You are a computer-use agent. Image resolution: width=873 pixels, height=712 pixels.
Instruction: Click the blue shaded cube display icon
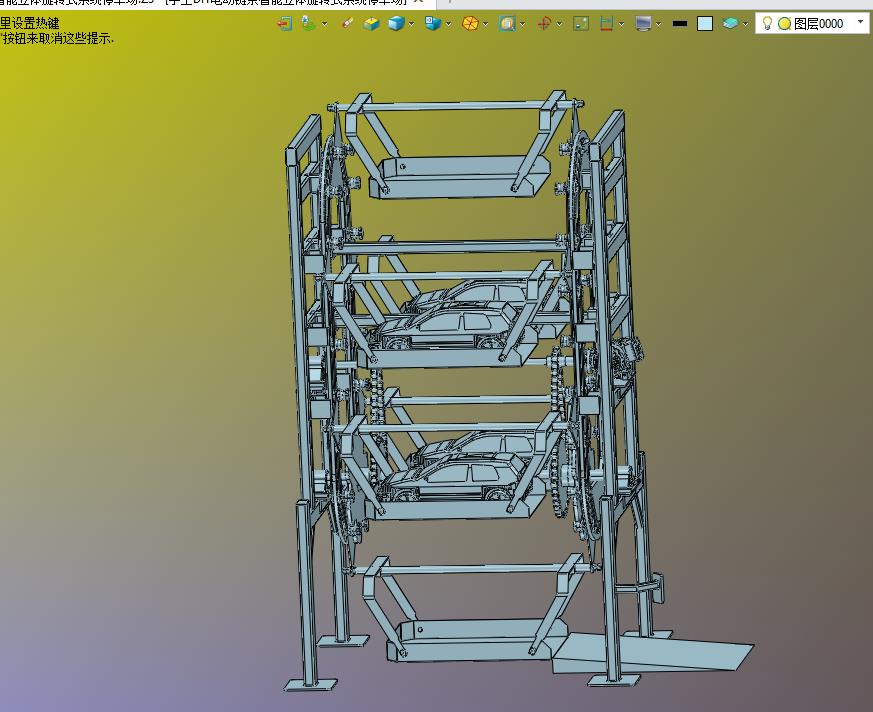click(x=396, y=23)
